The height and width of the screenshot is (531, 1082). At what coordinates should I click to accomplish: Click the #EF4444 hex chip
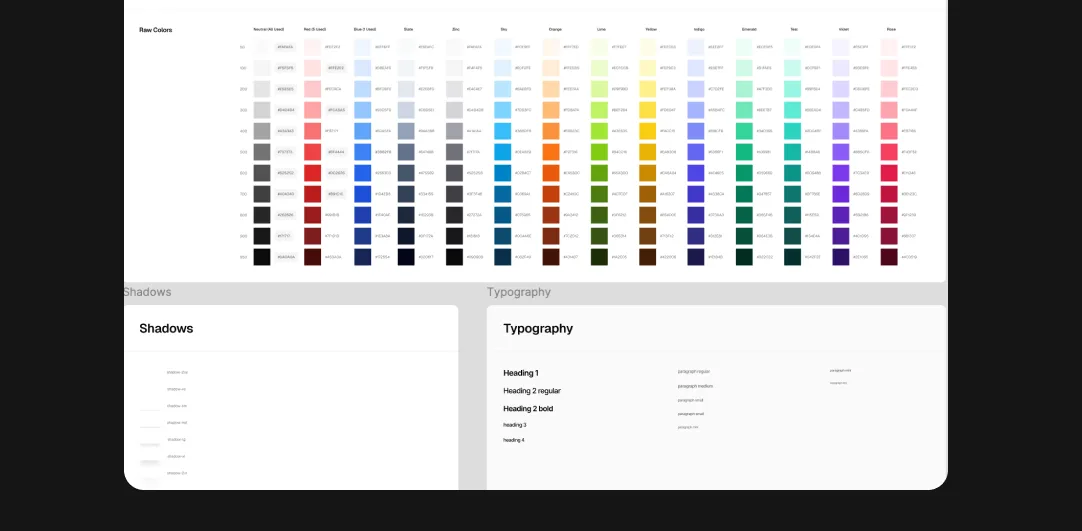336,152
